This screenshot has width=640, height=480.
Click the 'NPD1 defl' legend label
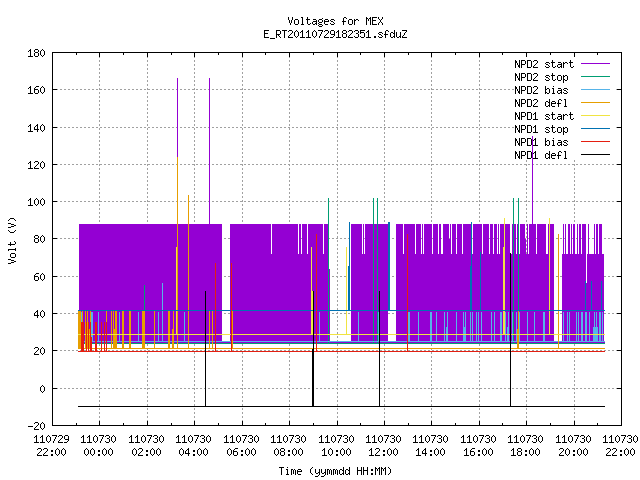pyautogui.click(x=541, y=156)
